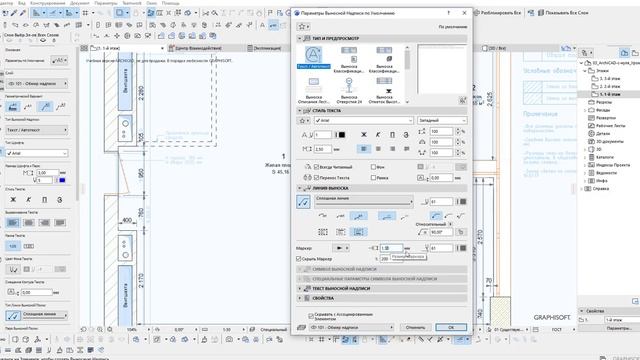
Task: Click the layer icon at the dialog bottom left
Action: coord(301,327)
